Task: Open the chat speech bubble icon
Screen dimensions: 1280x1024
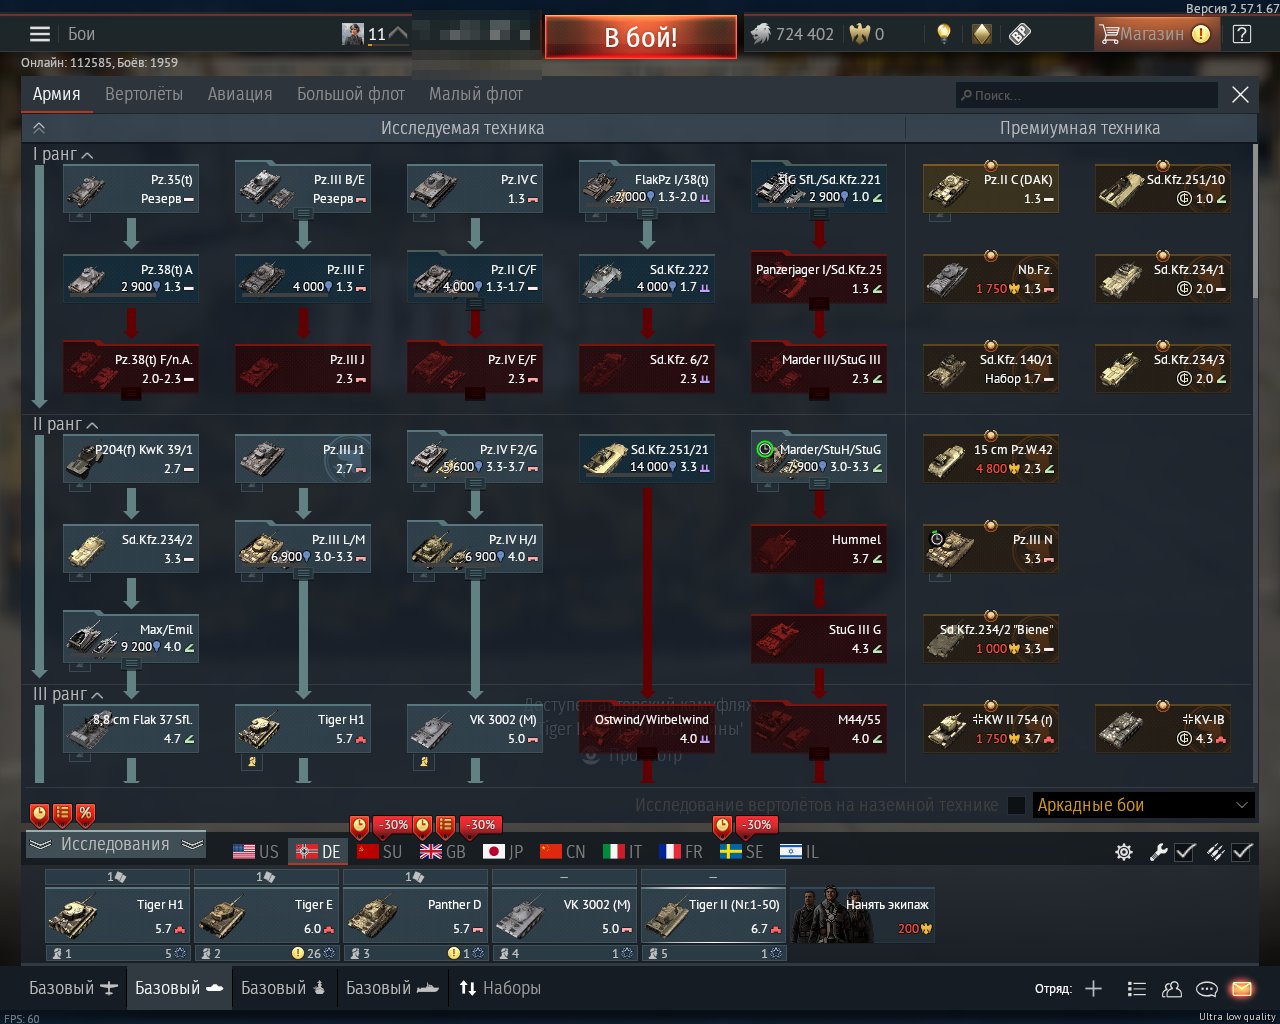Action: point(1207,989)
